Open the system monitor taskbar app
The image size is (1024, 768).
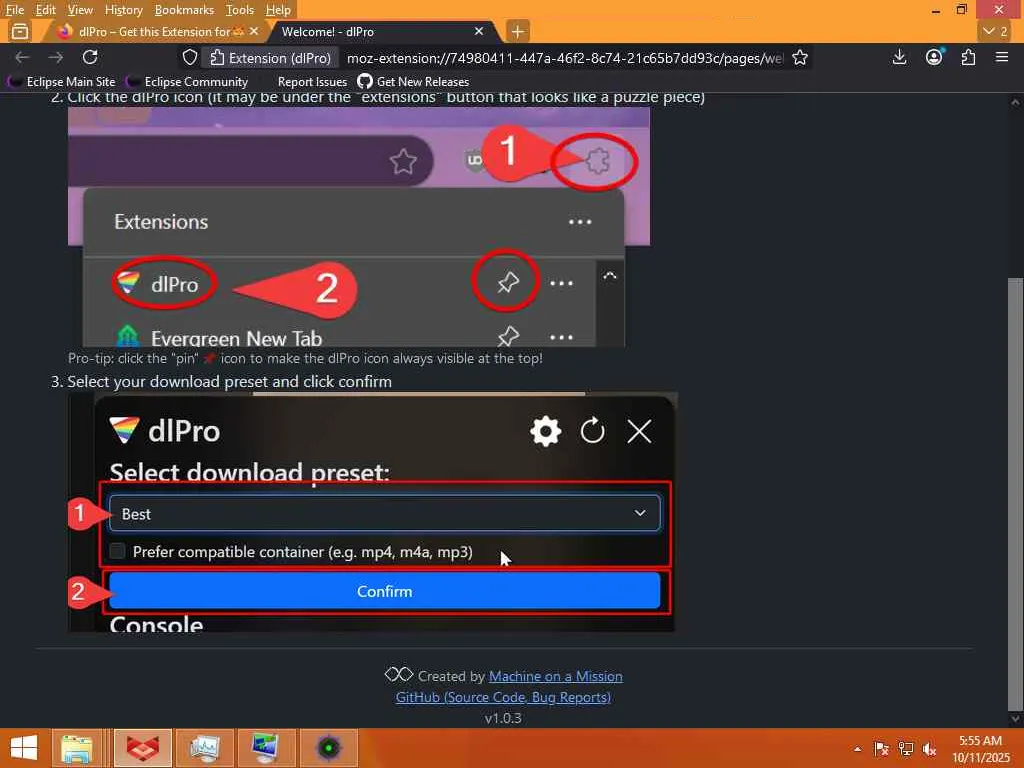(204, 748)
